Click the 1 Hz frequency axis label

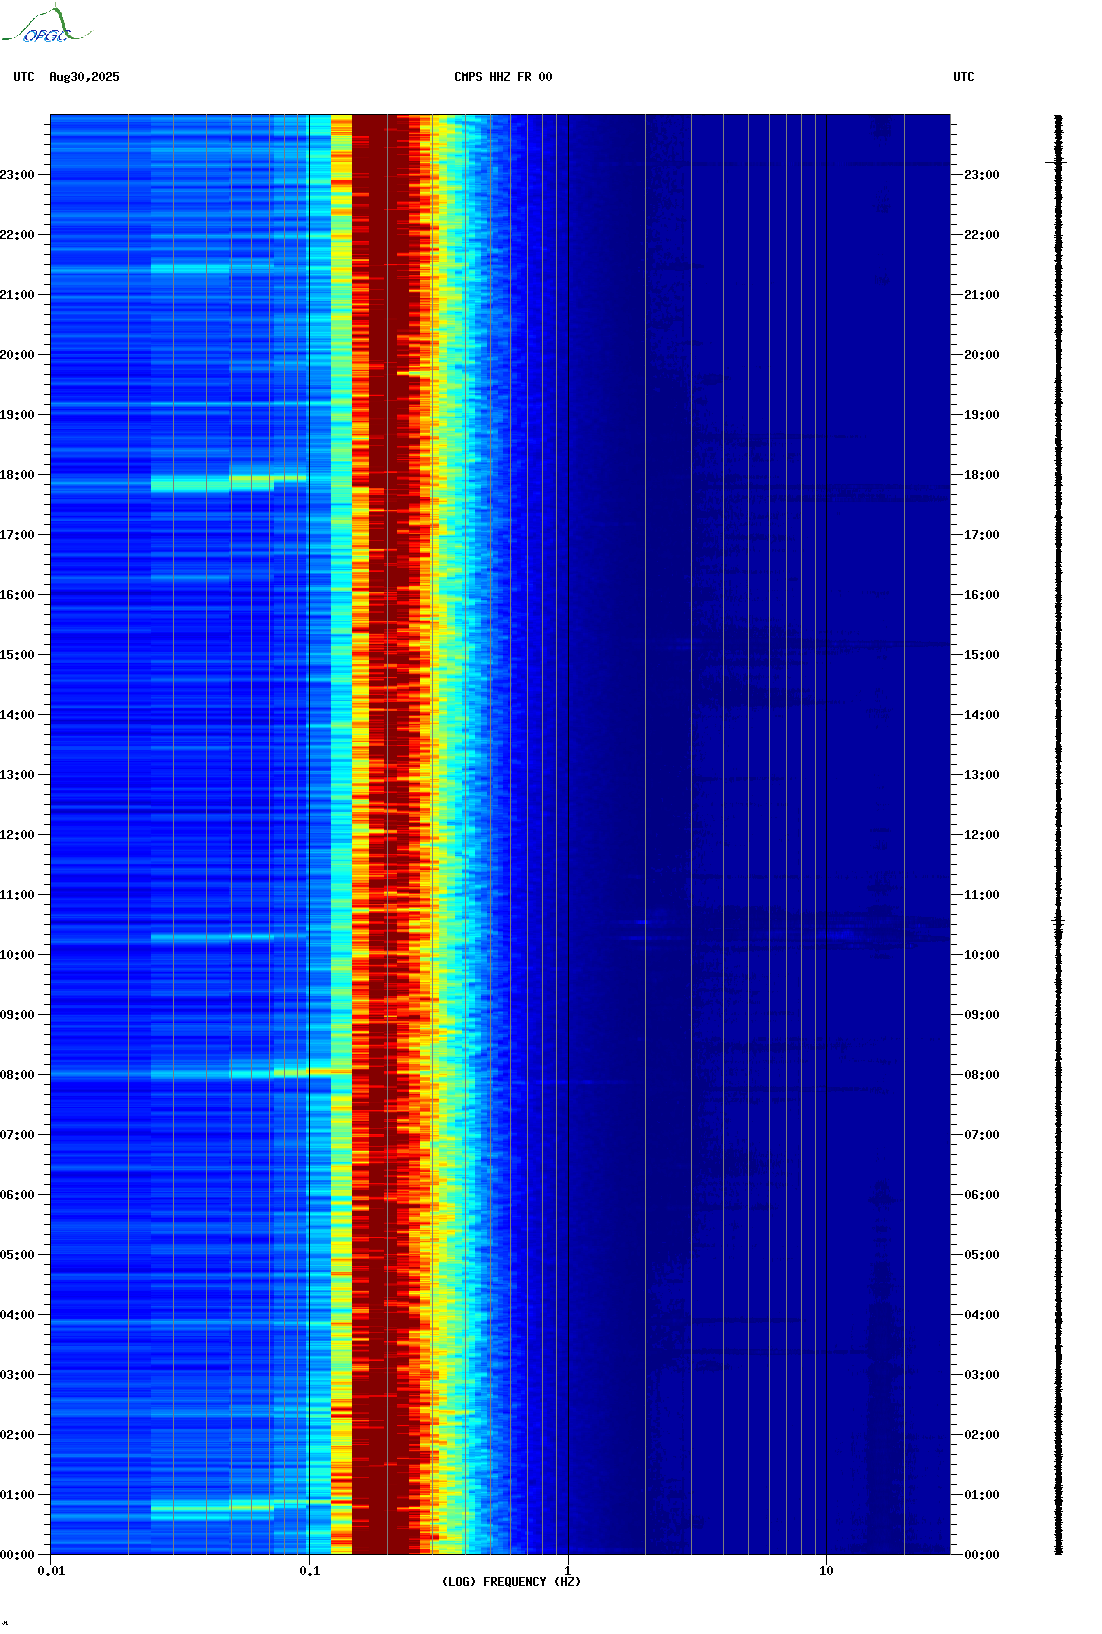tap(568, 1571)
